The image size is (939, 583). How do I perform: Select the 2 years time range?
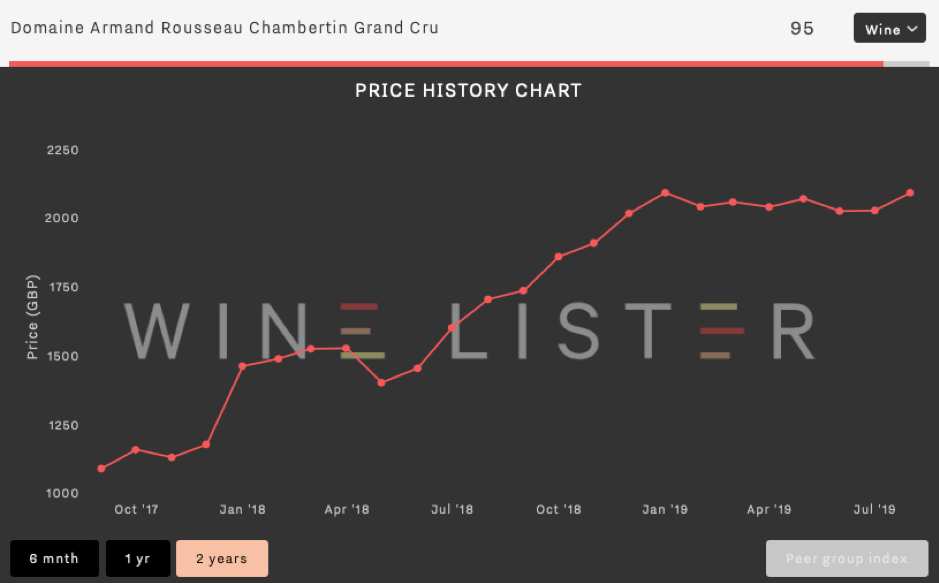click(x=222, y=558)
